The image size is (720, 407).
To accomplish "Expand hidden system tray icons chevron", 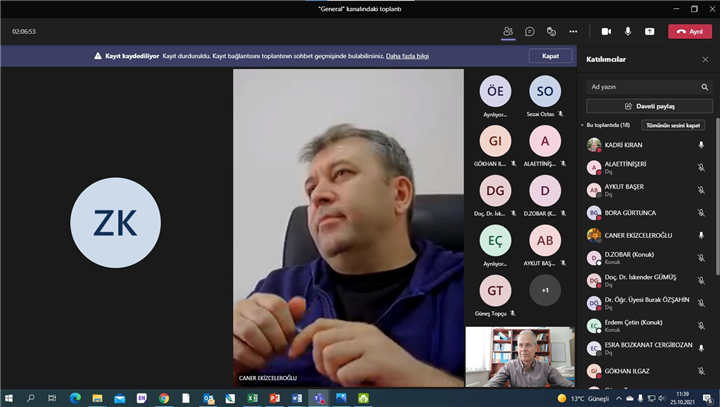I will tap(619, 398).
